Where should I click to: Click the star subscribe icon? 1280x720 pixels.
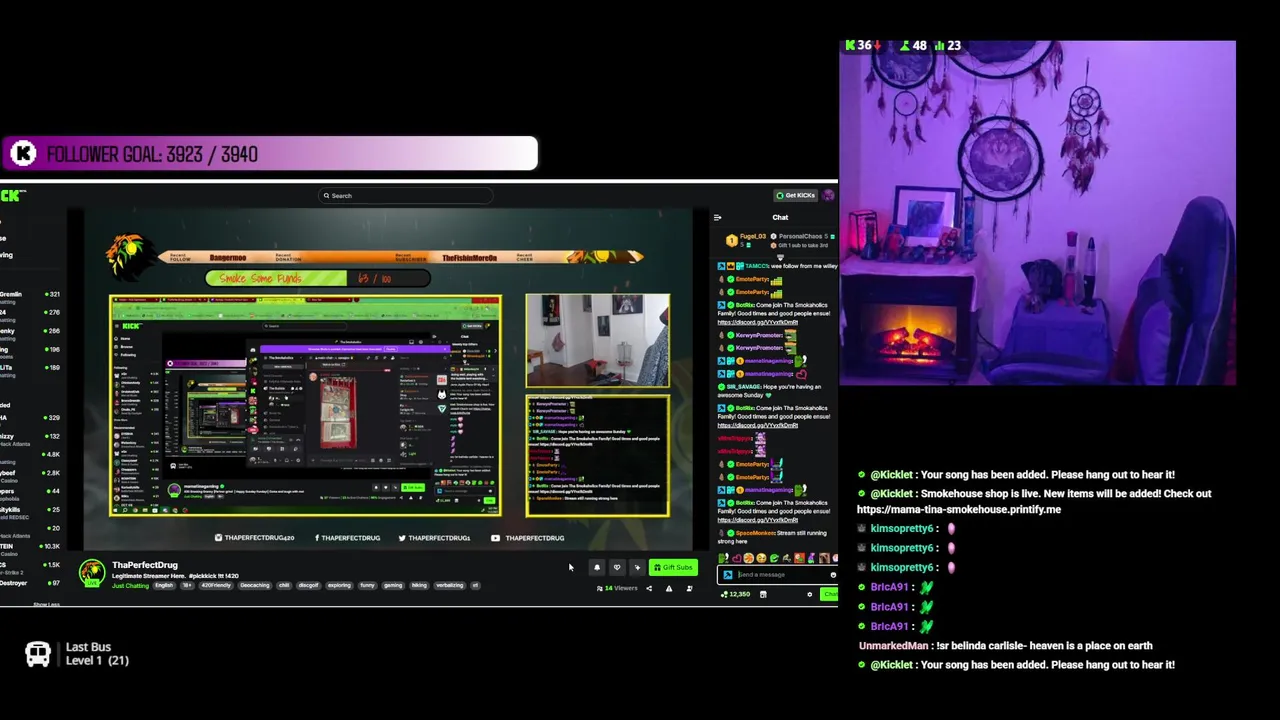pyautogui.click(x=637, y=567)
